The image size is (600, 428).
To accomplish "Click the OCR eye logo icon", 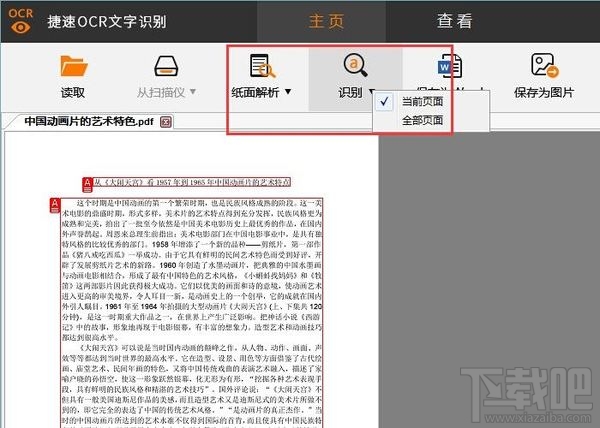I will pyautogui.click(x=21, y=21).
